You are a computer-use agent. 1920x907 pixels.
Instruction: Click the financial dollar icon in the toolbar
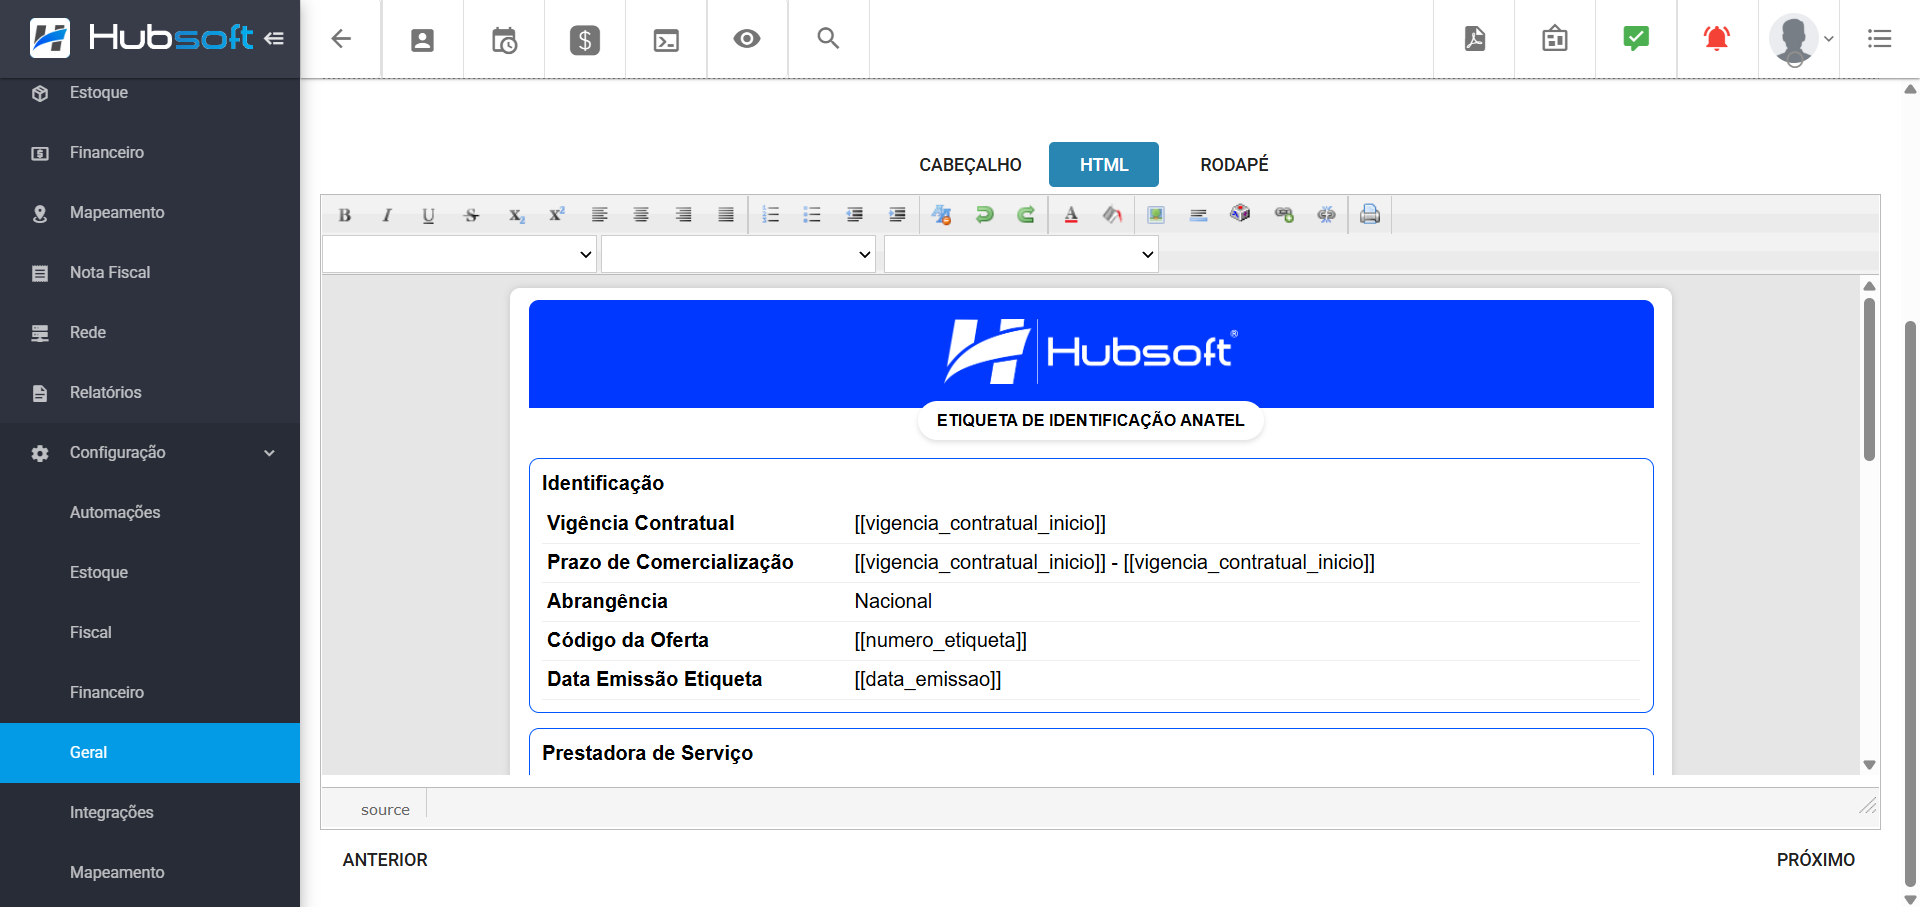click(584, 39)
